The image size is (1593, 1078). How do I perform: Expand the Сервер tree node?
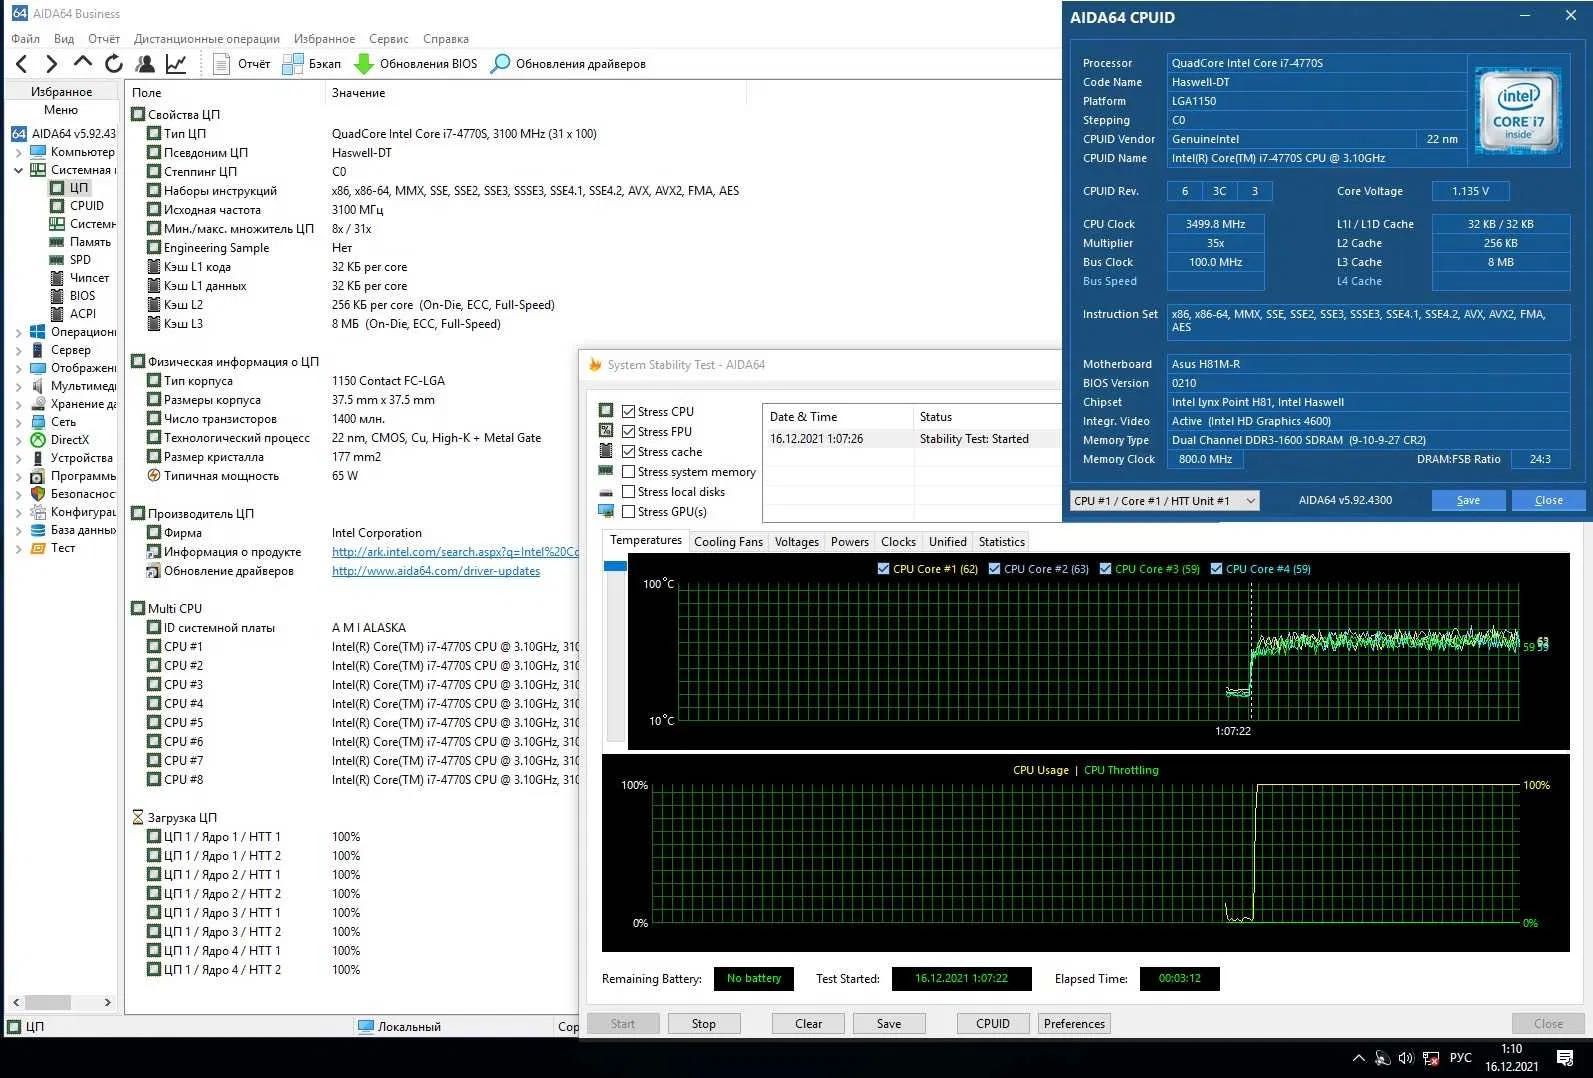tap(18, 350)
